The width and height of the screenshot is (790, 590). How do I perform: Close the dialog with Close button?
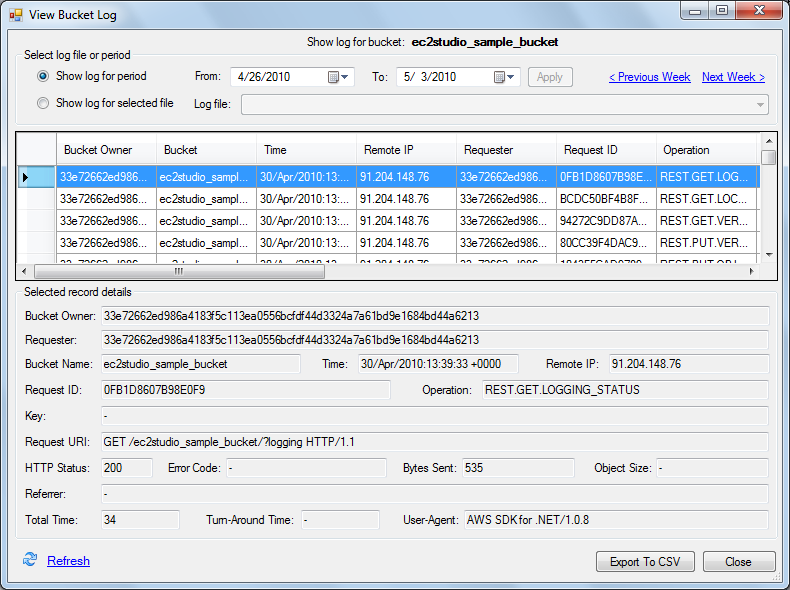[739, 562]
